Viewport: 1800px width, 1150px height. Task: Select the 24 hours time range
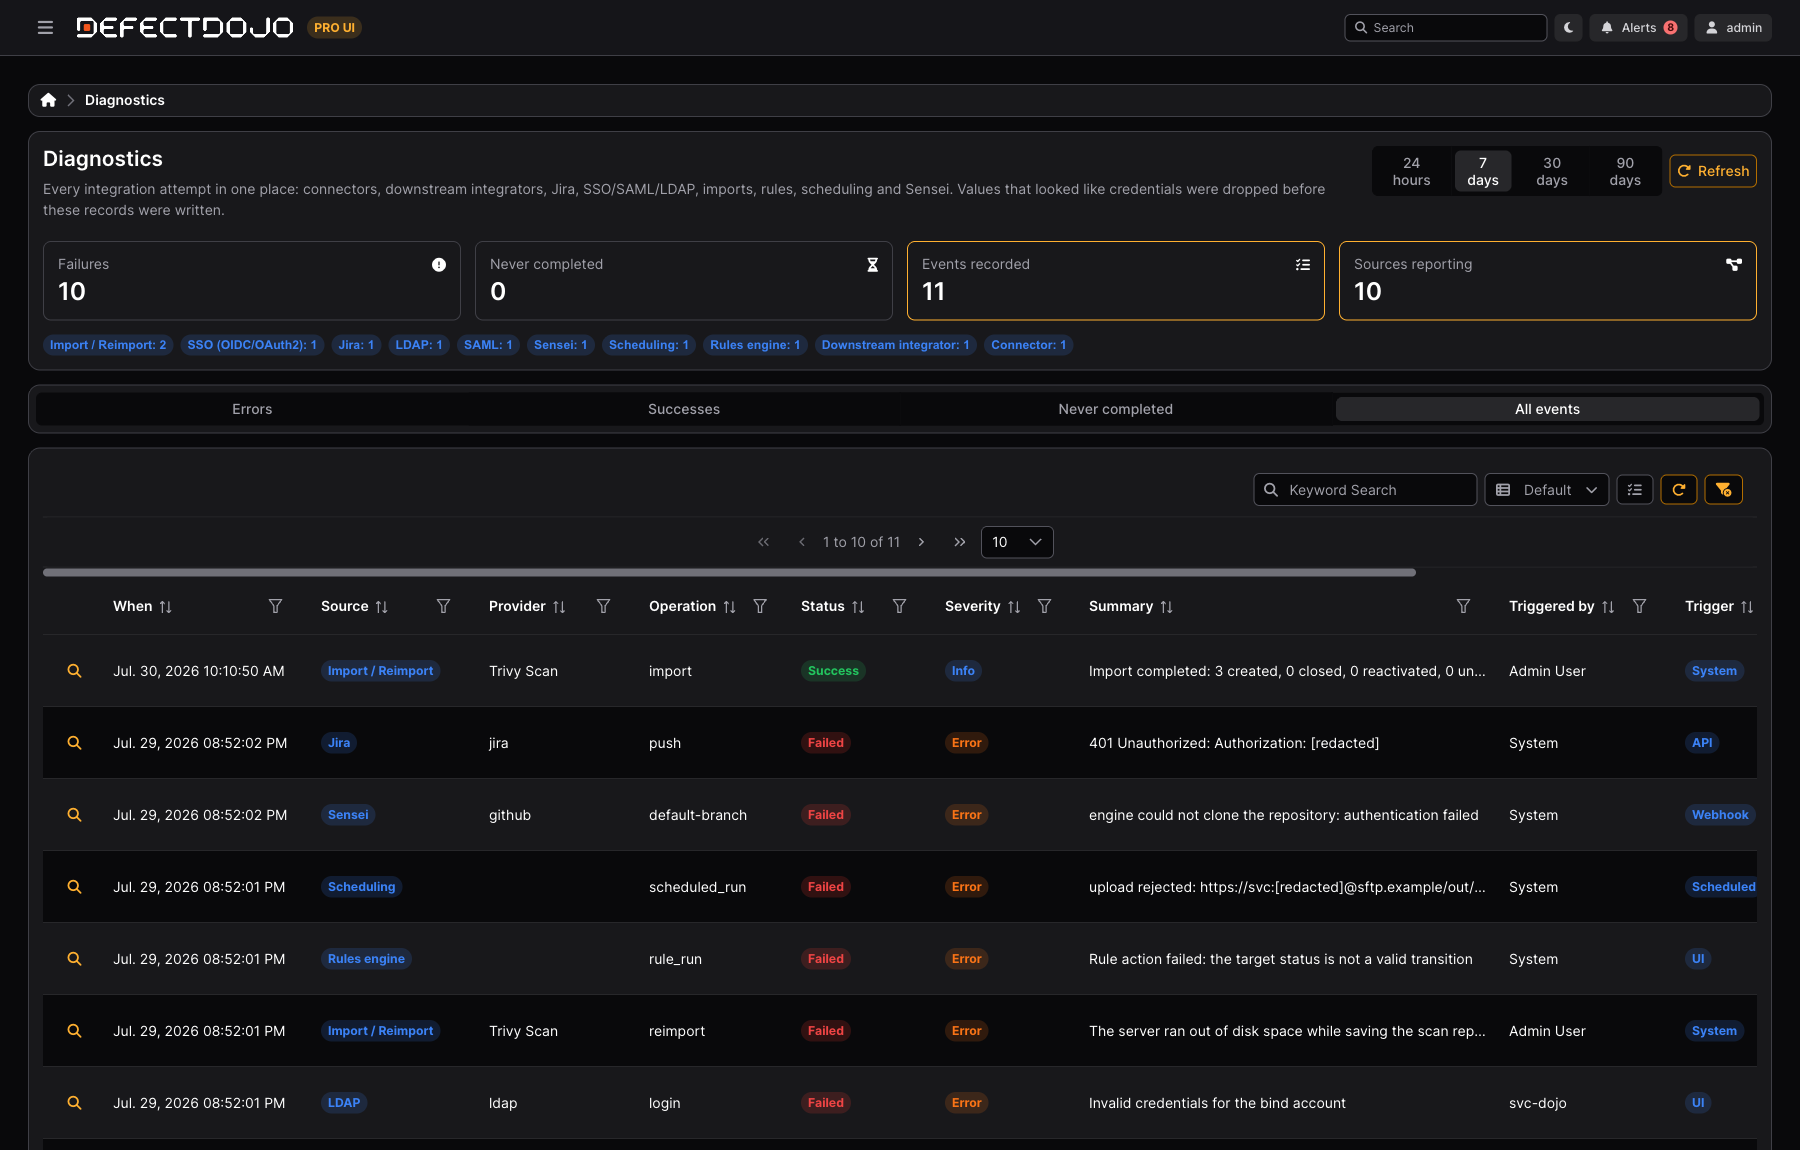(x=1411, y=171)
